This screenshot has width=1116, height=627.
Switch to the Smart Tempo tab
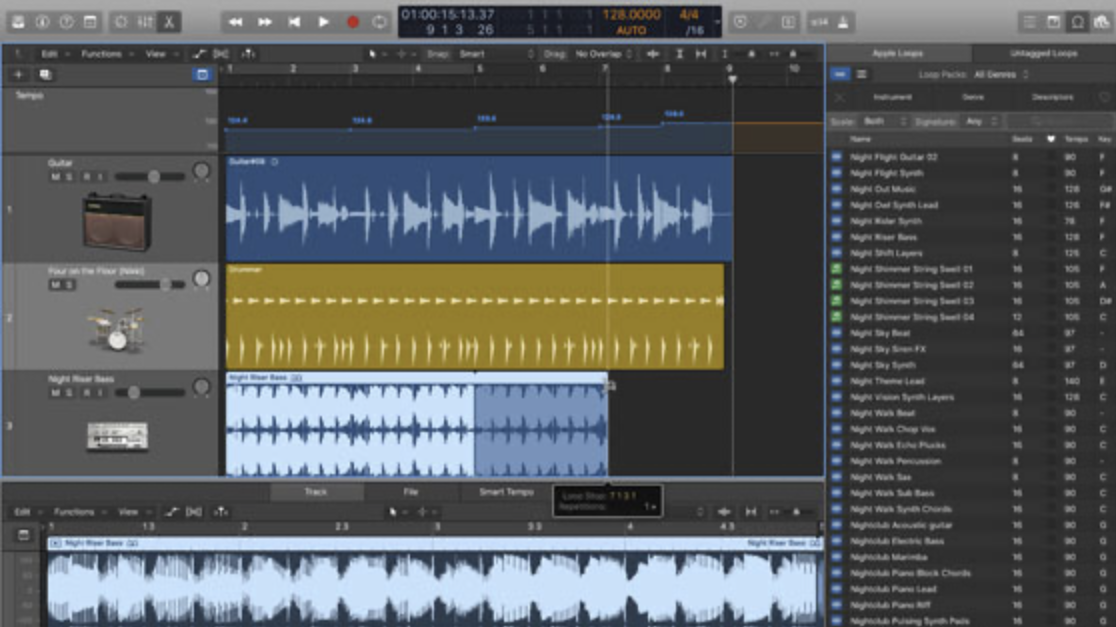pos(506,492)
